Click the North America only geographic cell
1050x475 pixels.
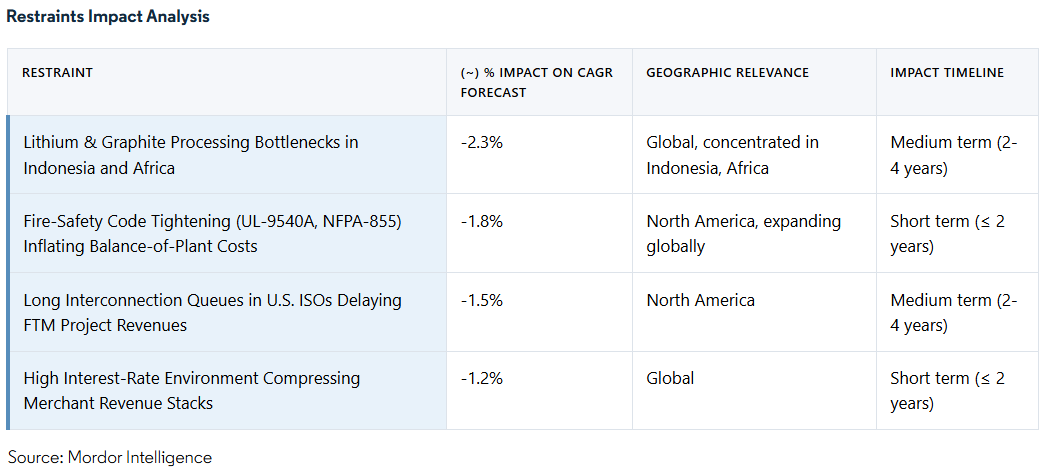pyautogui.click(x=700, y=300)
